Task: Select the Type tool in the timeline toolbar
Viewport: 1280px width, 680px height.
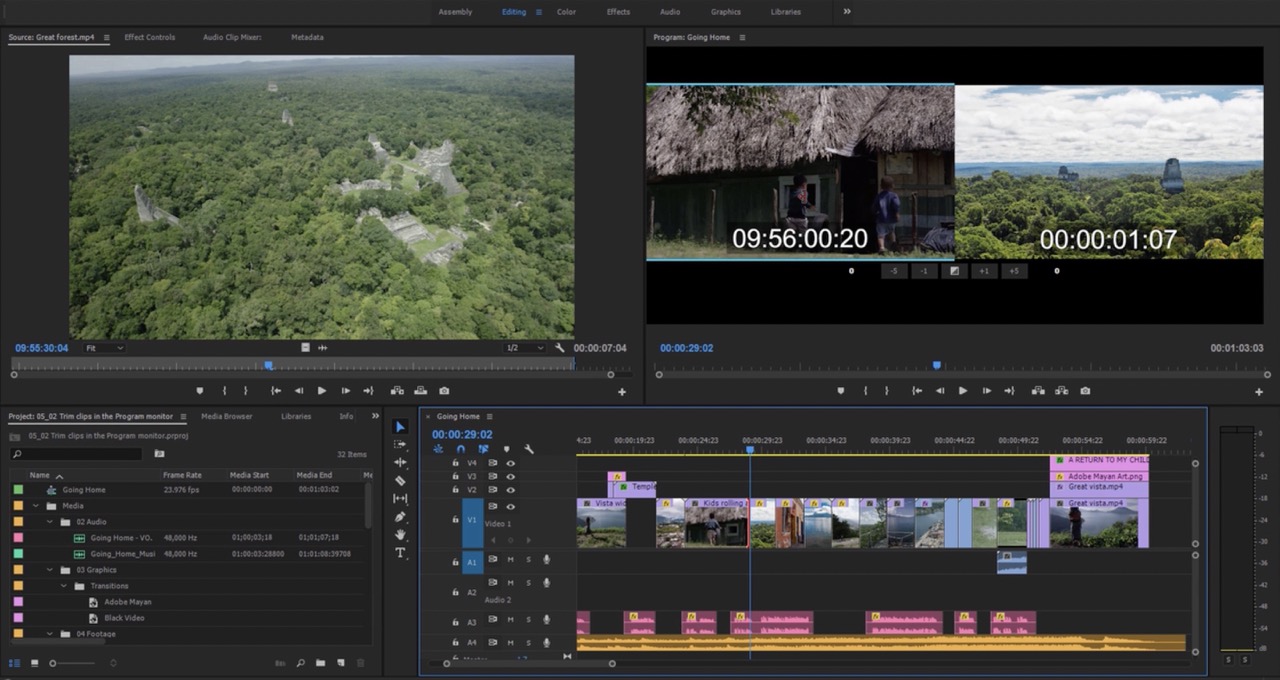Action: click(x=400, y=552)
